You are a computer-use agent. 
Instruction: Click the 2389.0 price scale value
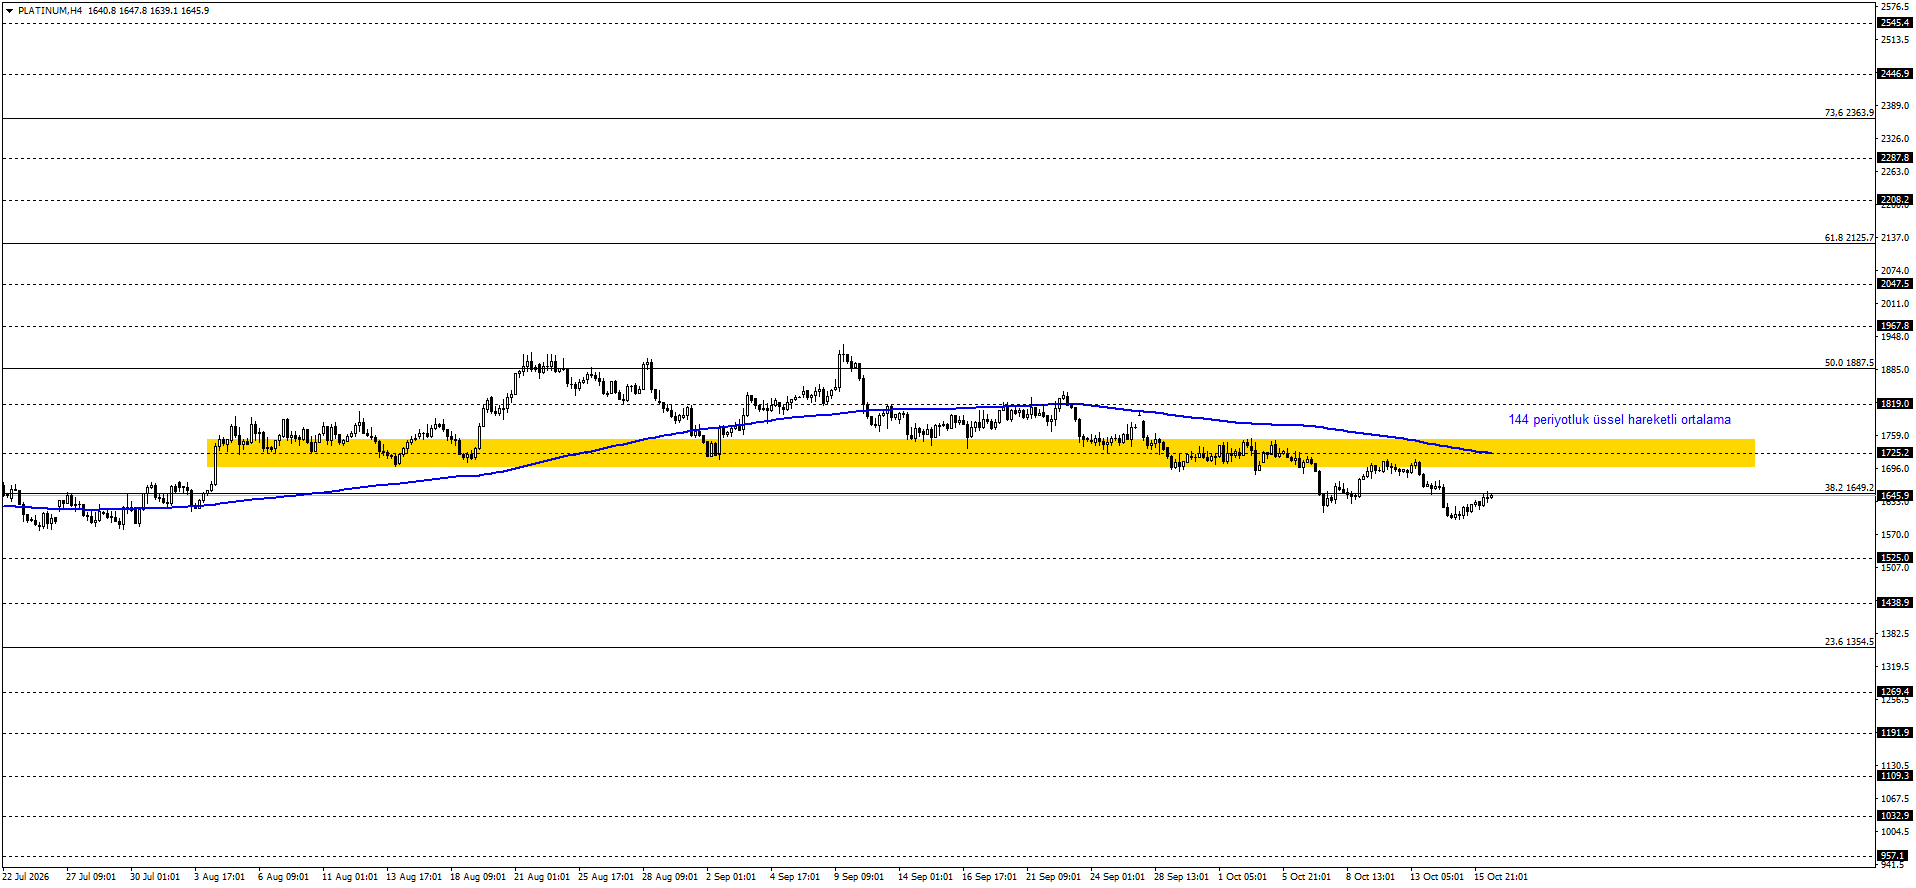pos(1895,106)
